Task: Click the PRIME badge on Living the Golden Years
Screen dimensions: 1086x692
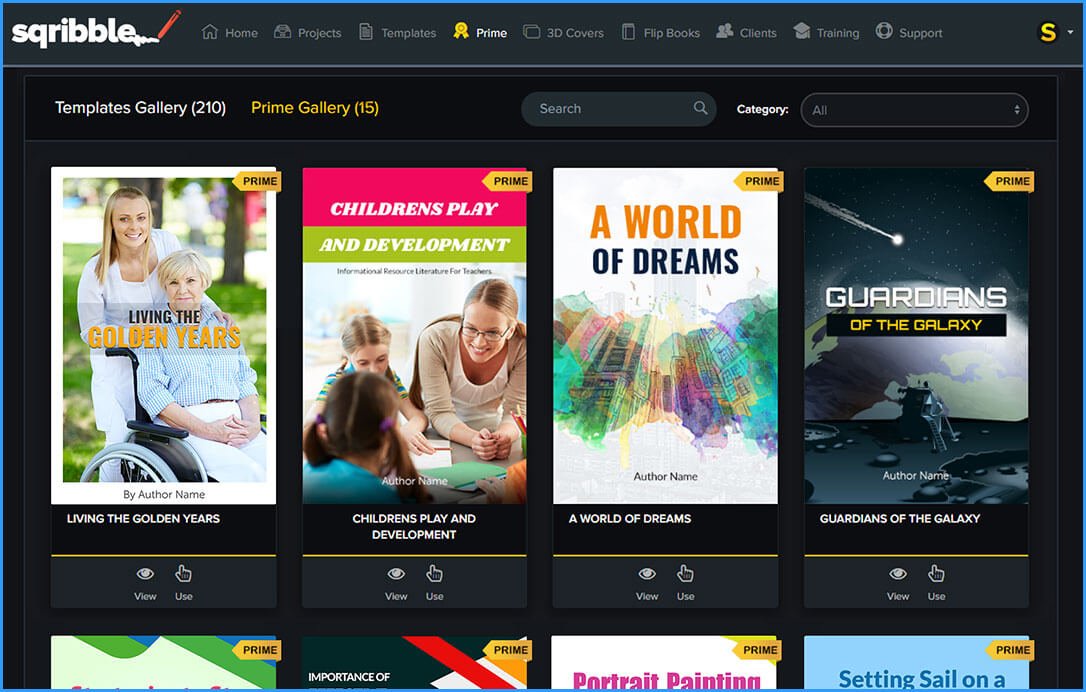Action: 258,181
